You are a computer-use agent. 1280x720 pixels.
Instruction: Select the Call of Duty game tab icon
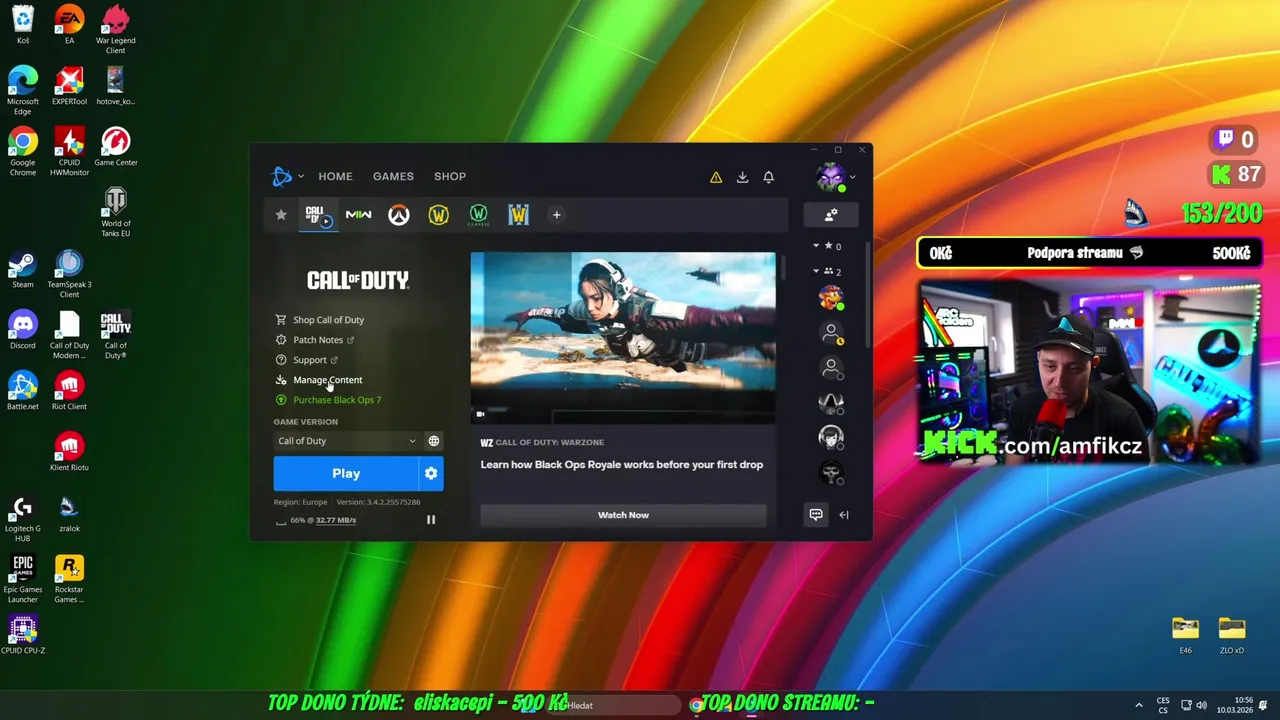(x=319, y=215)
